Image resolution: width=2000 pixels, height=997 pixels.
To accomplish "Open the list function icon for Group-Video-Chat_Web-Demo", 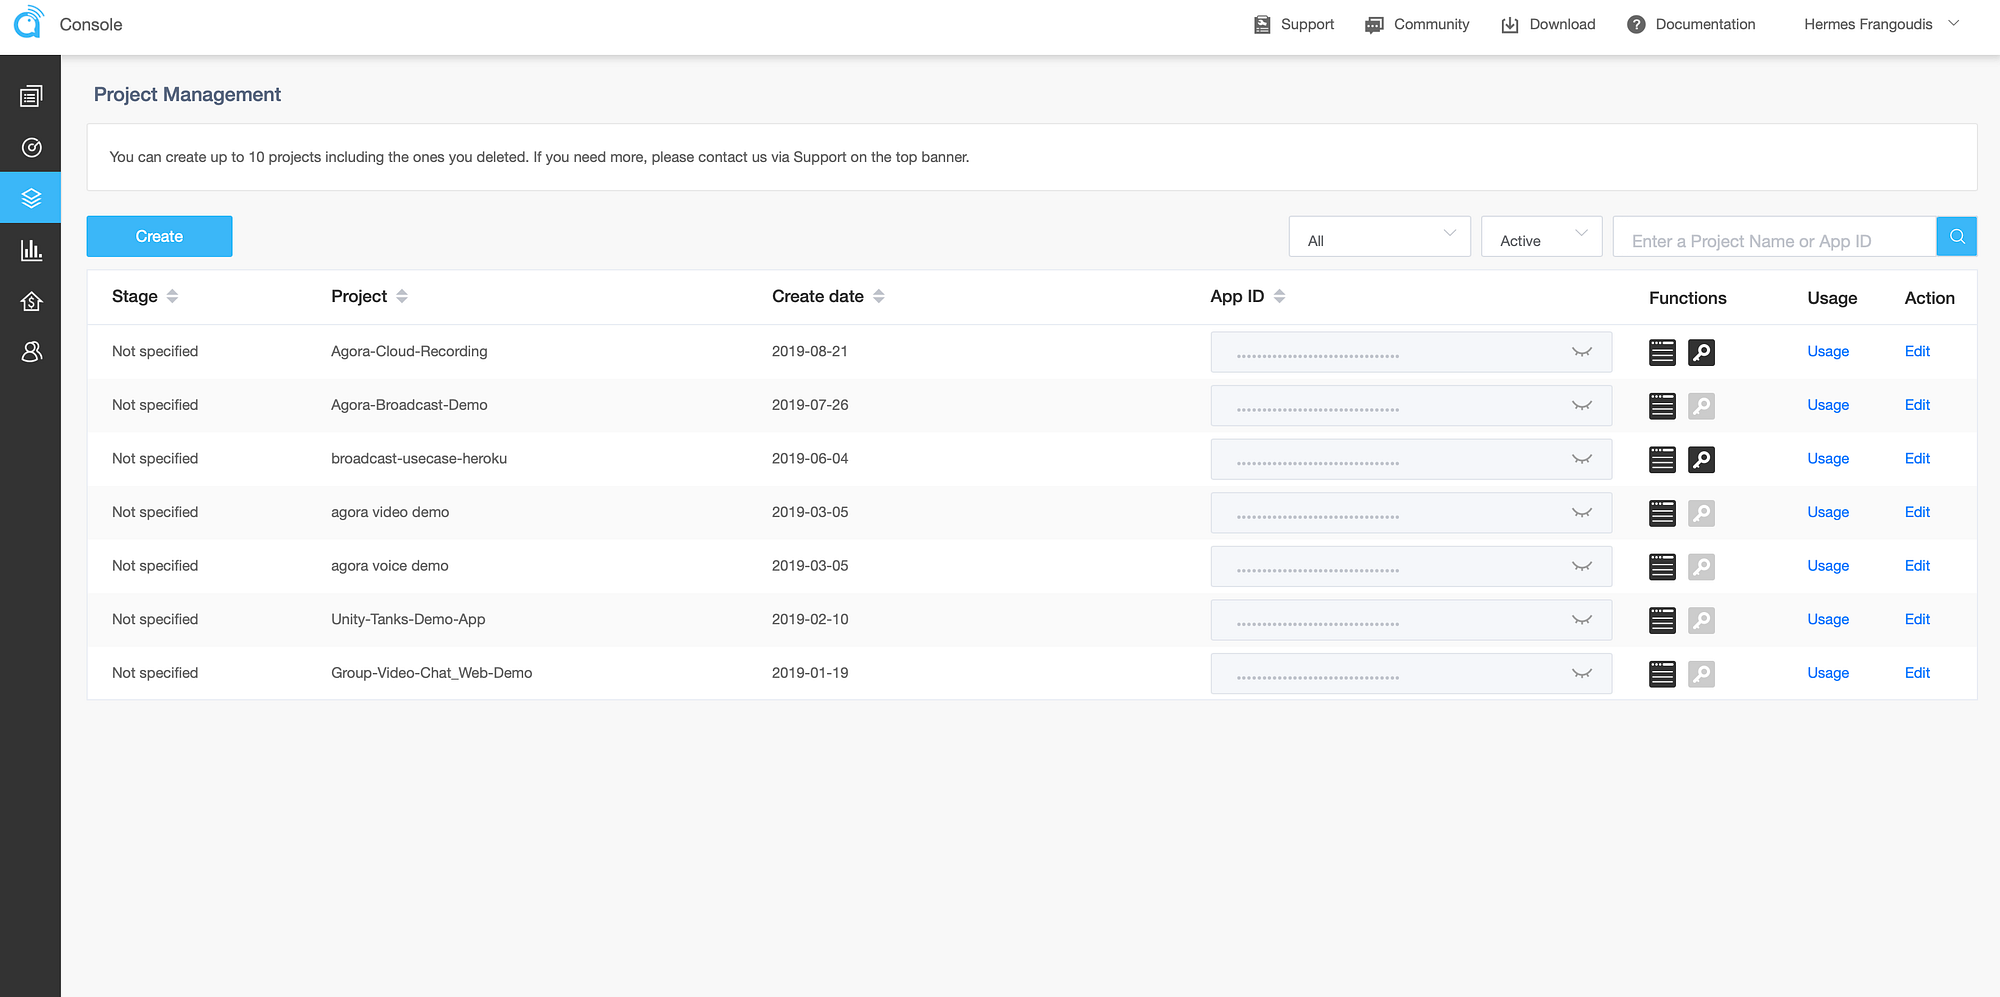I will (x=1662, y=674).
